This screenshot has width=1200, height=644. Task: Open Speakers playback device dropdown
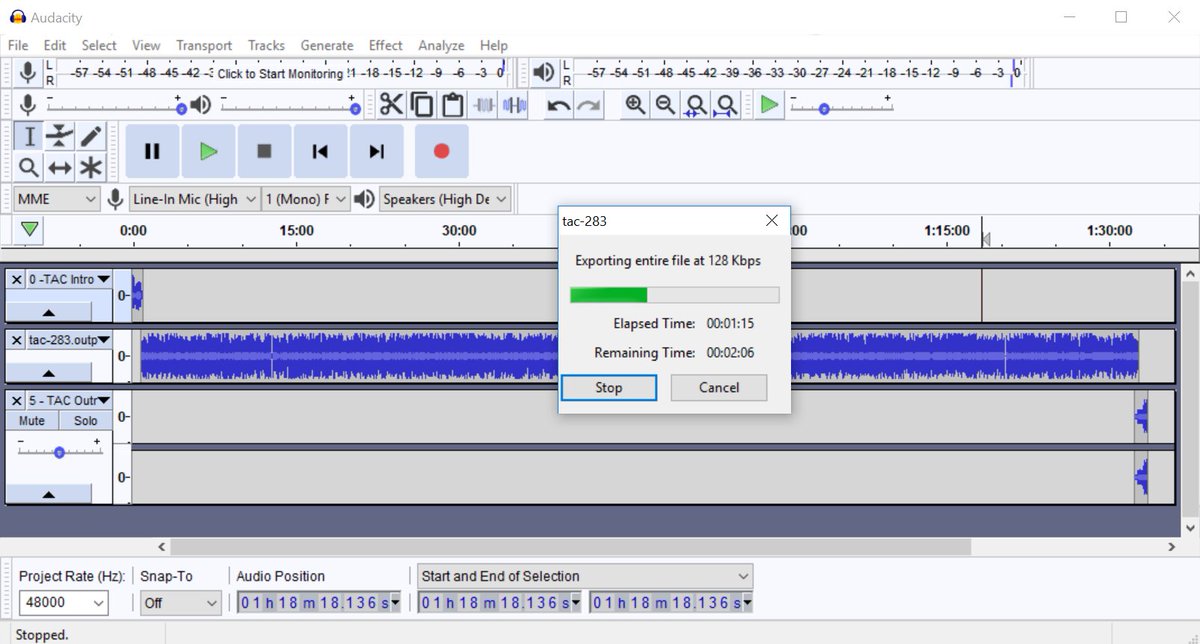[x=445, y=199]
